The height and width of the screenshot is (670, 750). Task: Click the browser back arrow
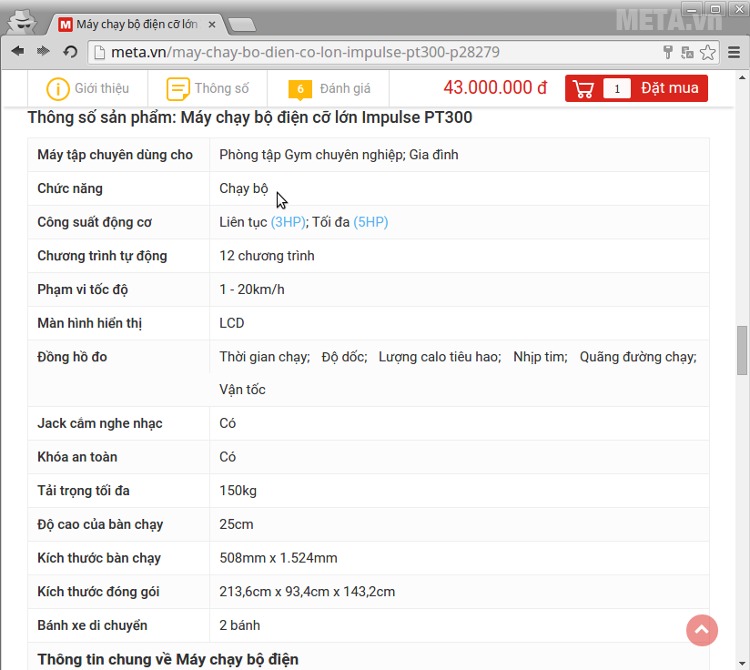pos(18,51)
